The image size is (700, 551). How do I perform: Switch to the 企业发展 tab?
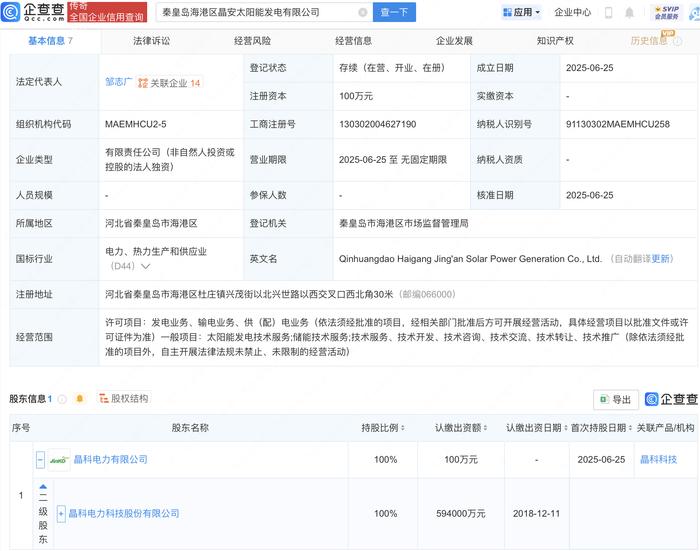click(454, 41)
